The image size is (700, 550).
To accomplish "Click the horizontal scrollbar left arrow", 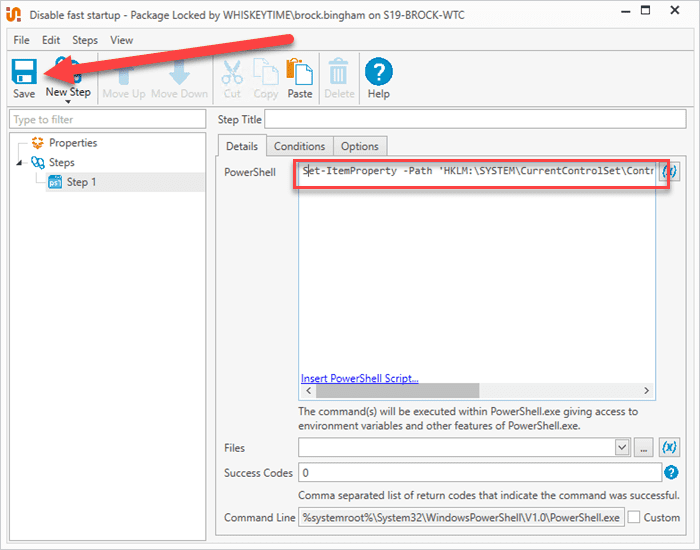I will [x=308, y=391].
